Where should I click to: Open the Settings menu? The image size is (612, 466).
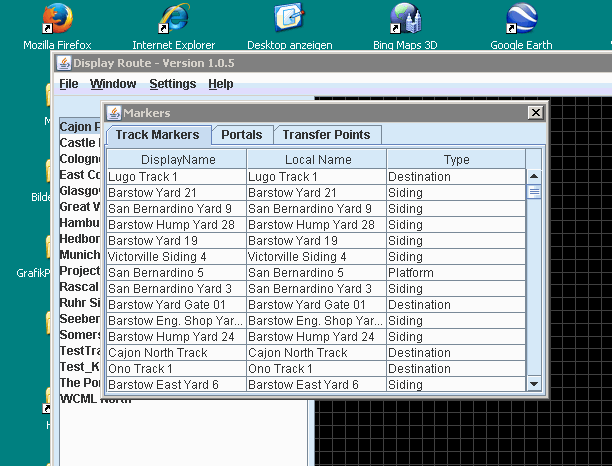tap(172, 84)
